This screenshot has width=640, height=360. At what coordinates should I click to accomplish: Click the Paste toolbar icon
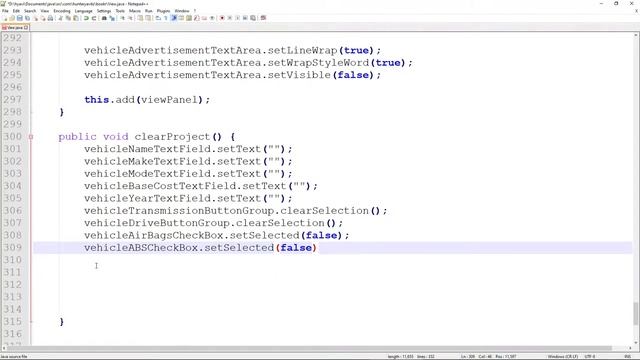tap(76, 18)
